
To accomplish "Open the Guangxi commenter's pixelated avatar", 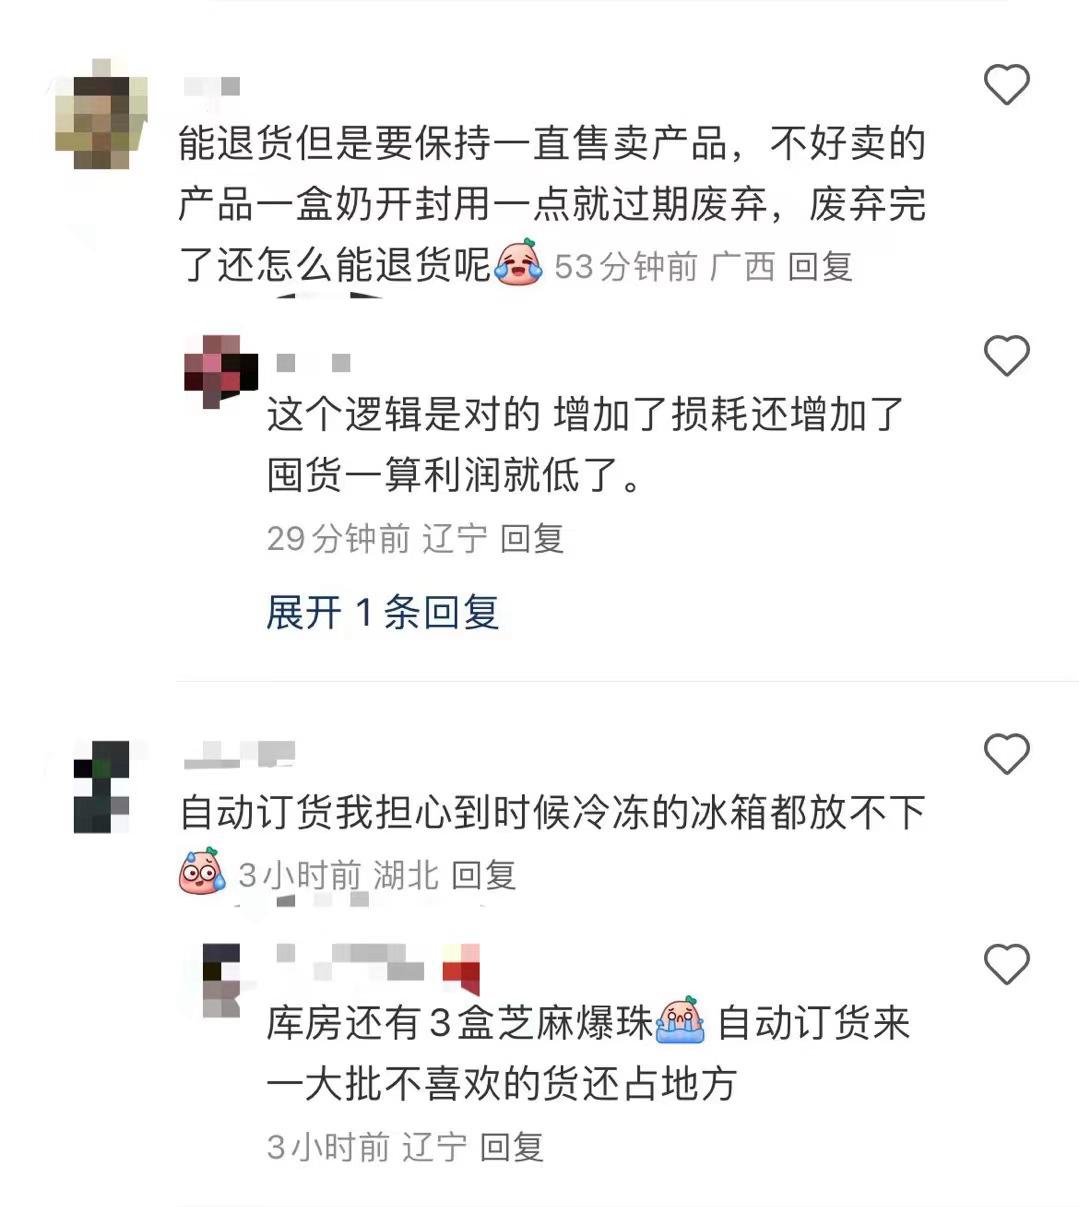I will click(102, 113).
